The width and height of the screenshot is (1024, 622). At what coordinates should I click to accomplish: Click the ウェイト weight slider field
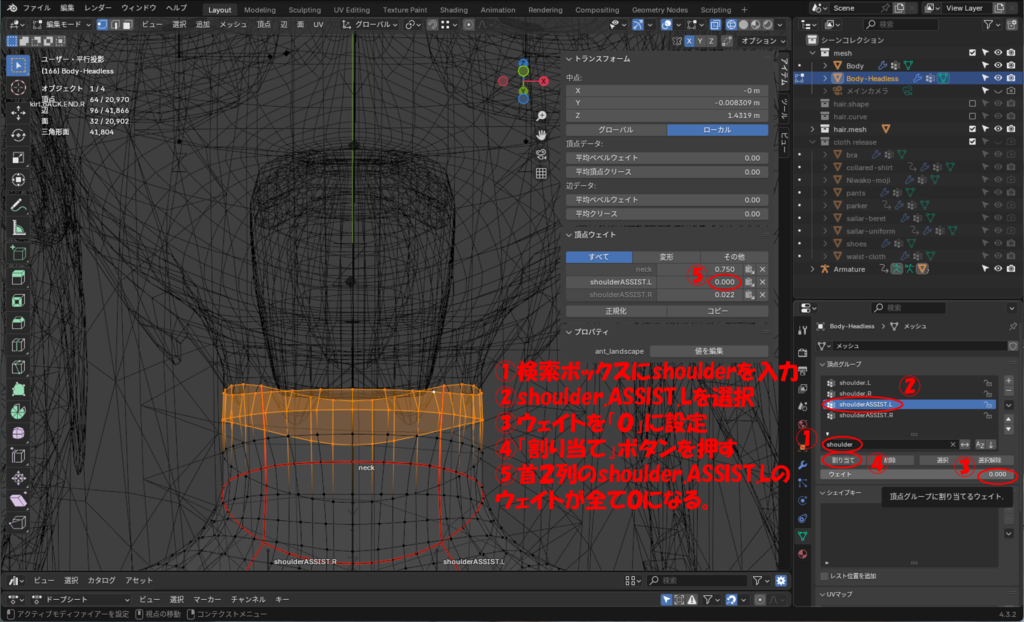pyautogui.click(x=915, y=474)
